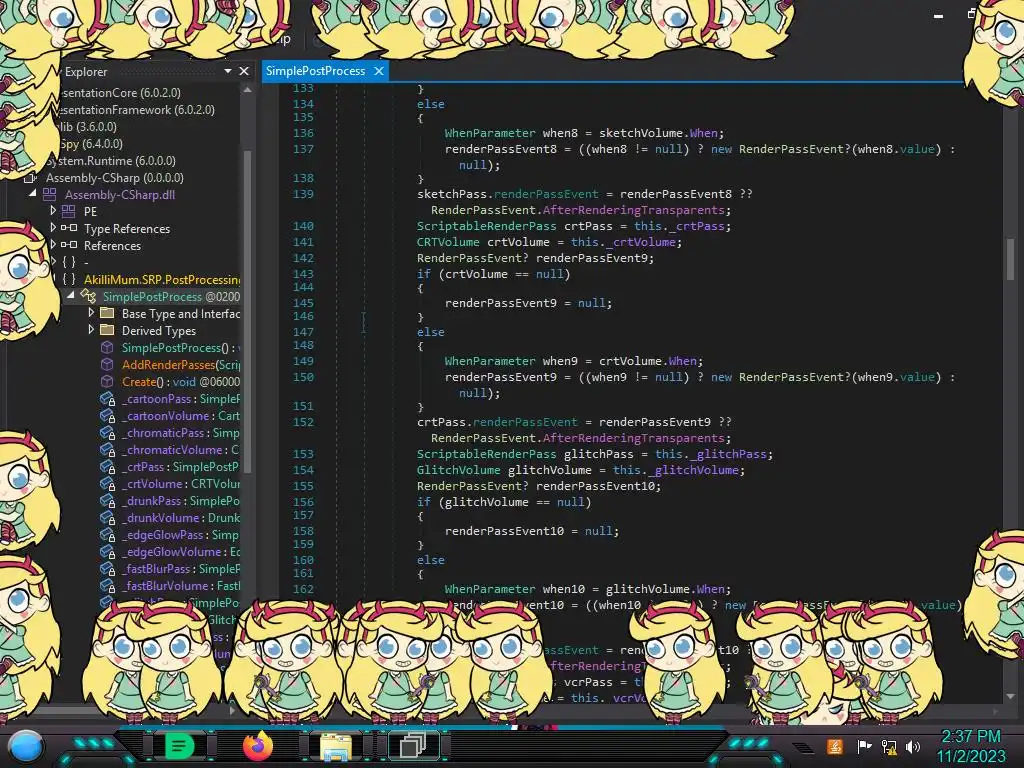The image size is (1024, 768).
Task: Click the _edgeGlowPass field icon
Action: pyautogui.click(x=107, y=534)
